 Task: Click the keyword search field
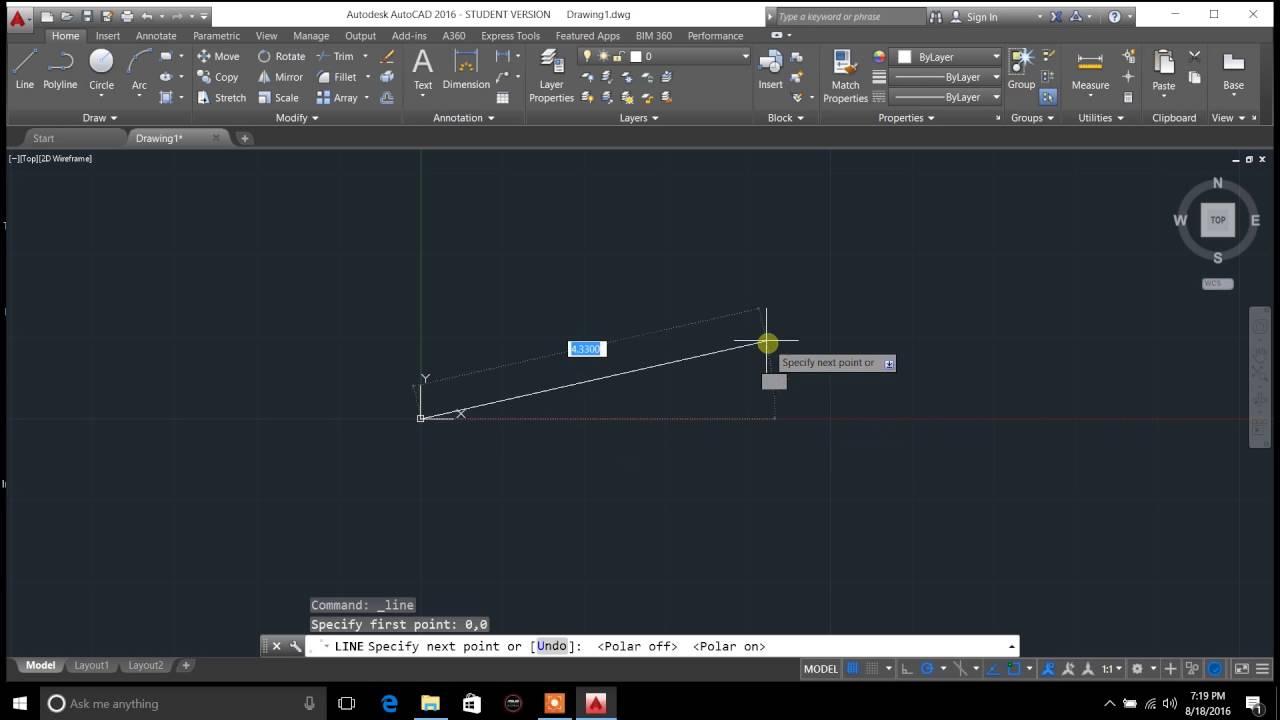tap(850, 17)
